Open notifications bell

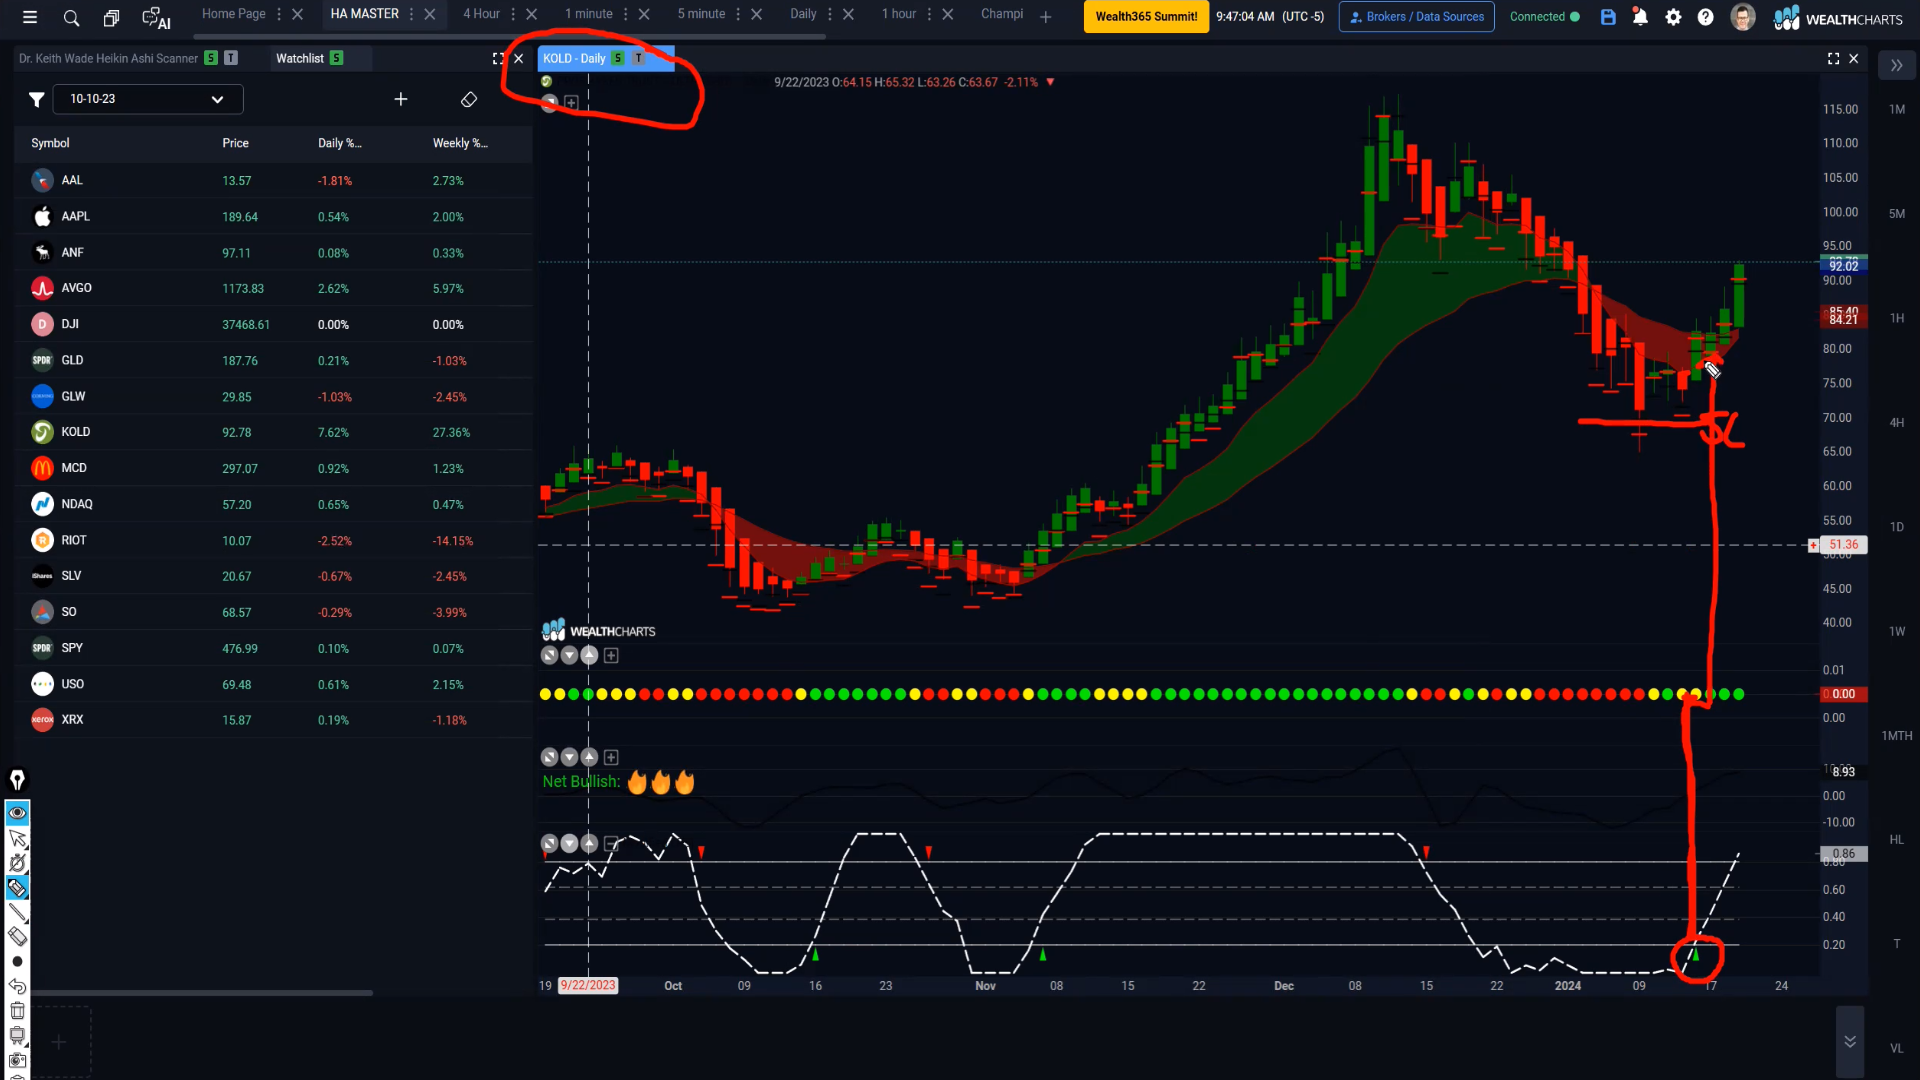coord(1640,17)
